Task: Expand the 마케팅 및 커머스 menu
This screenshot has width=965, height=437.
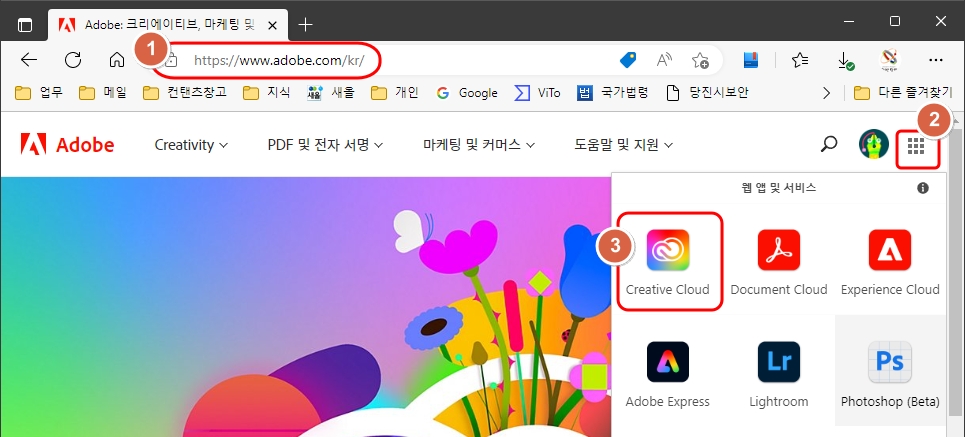Action: 479,145
